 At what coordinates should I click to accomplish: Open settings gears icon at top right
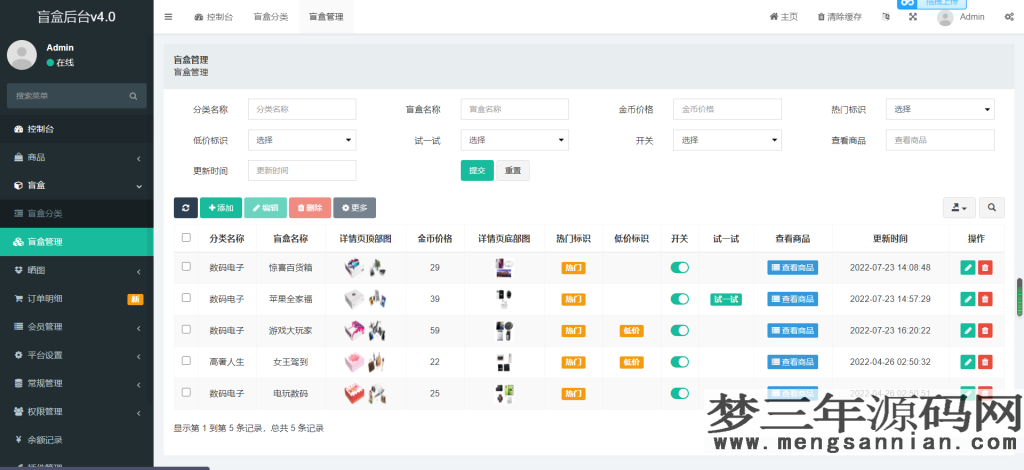pyautogui.click(x=1009, y=17)
